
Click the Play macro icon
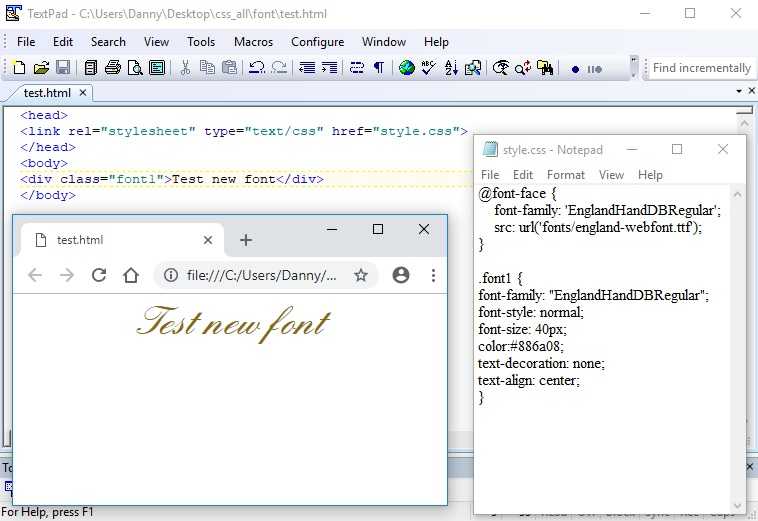click(595, 69)
